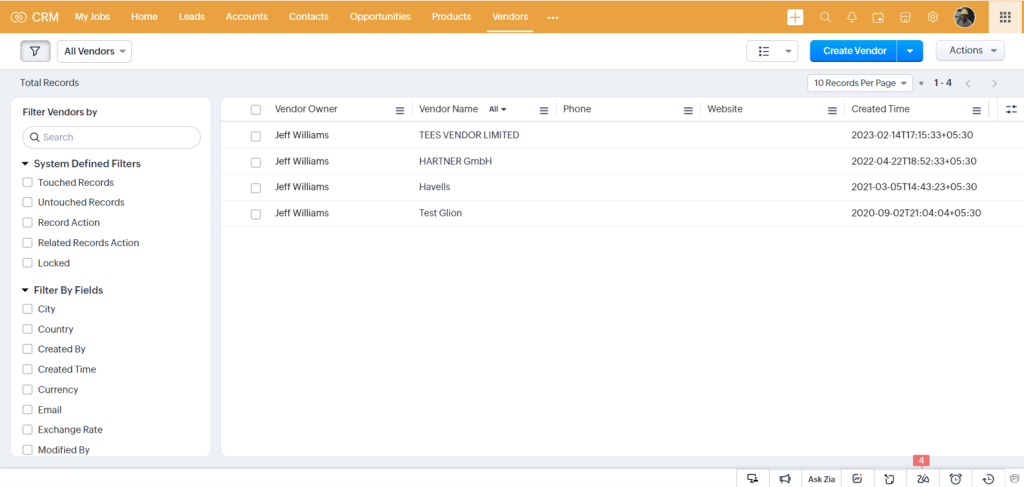Open the 10 Records Per Page dropdown
The image size is (1024, 487).
pos(860,83)
